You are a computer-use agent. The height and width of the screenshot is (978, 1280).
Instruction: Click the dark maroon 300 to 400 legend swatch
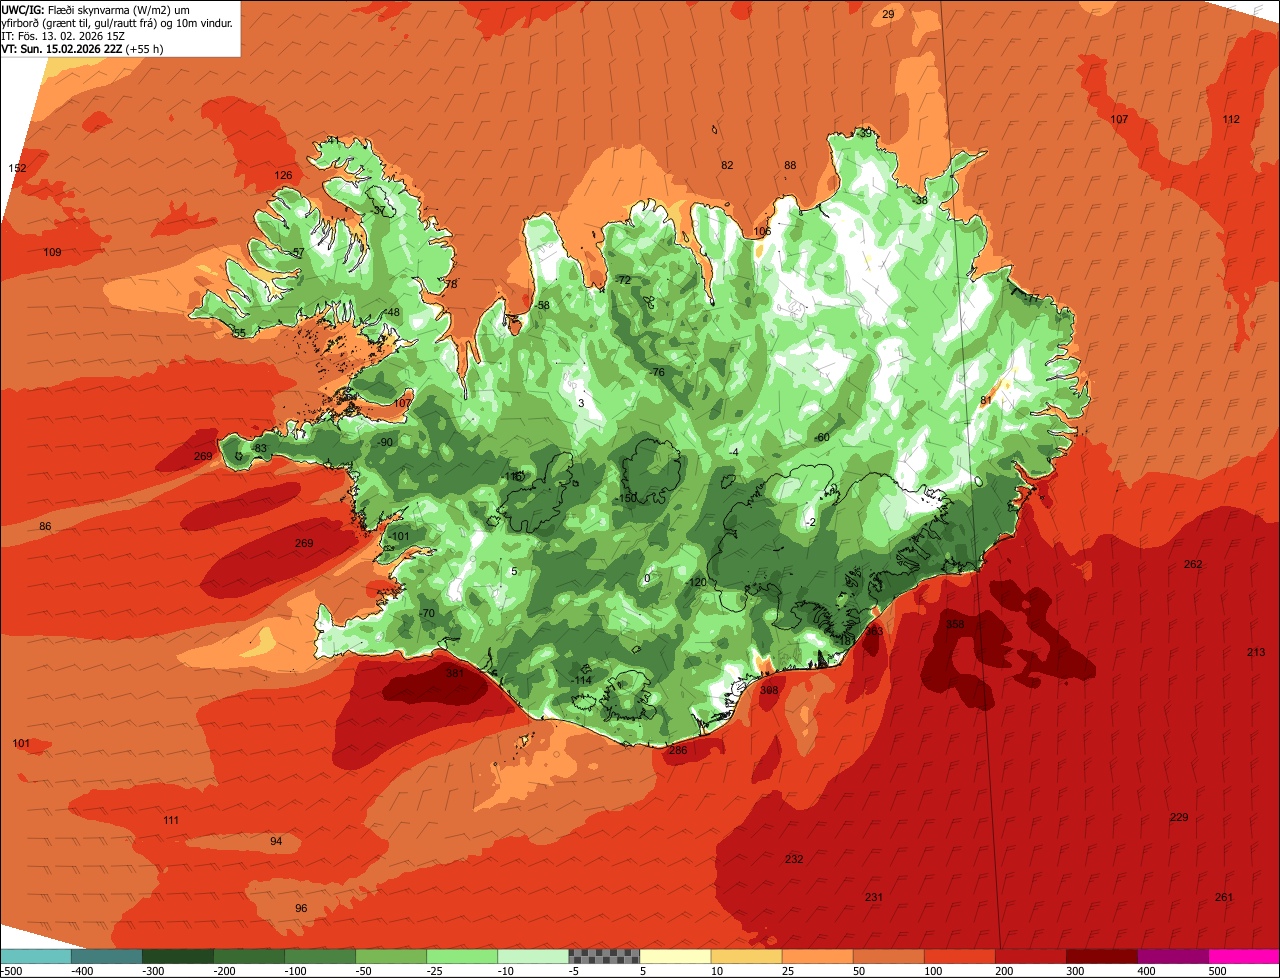point(1102,956)
